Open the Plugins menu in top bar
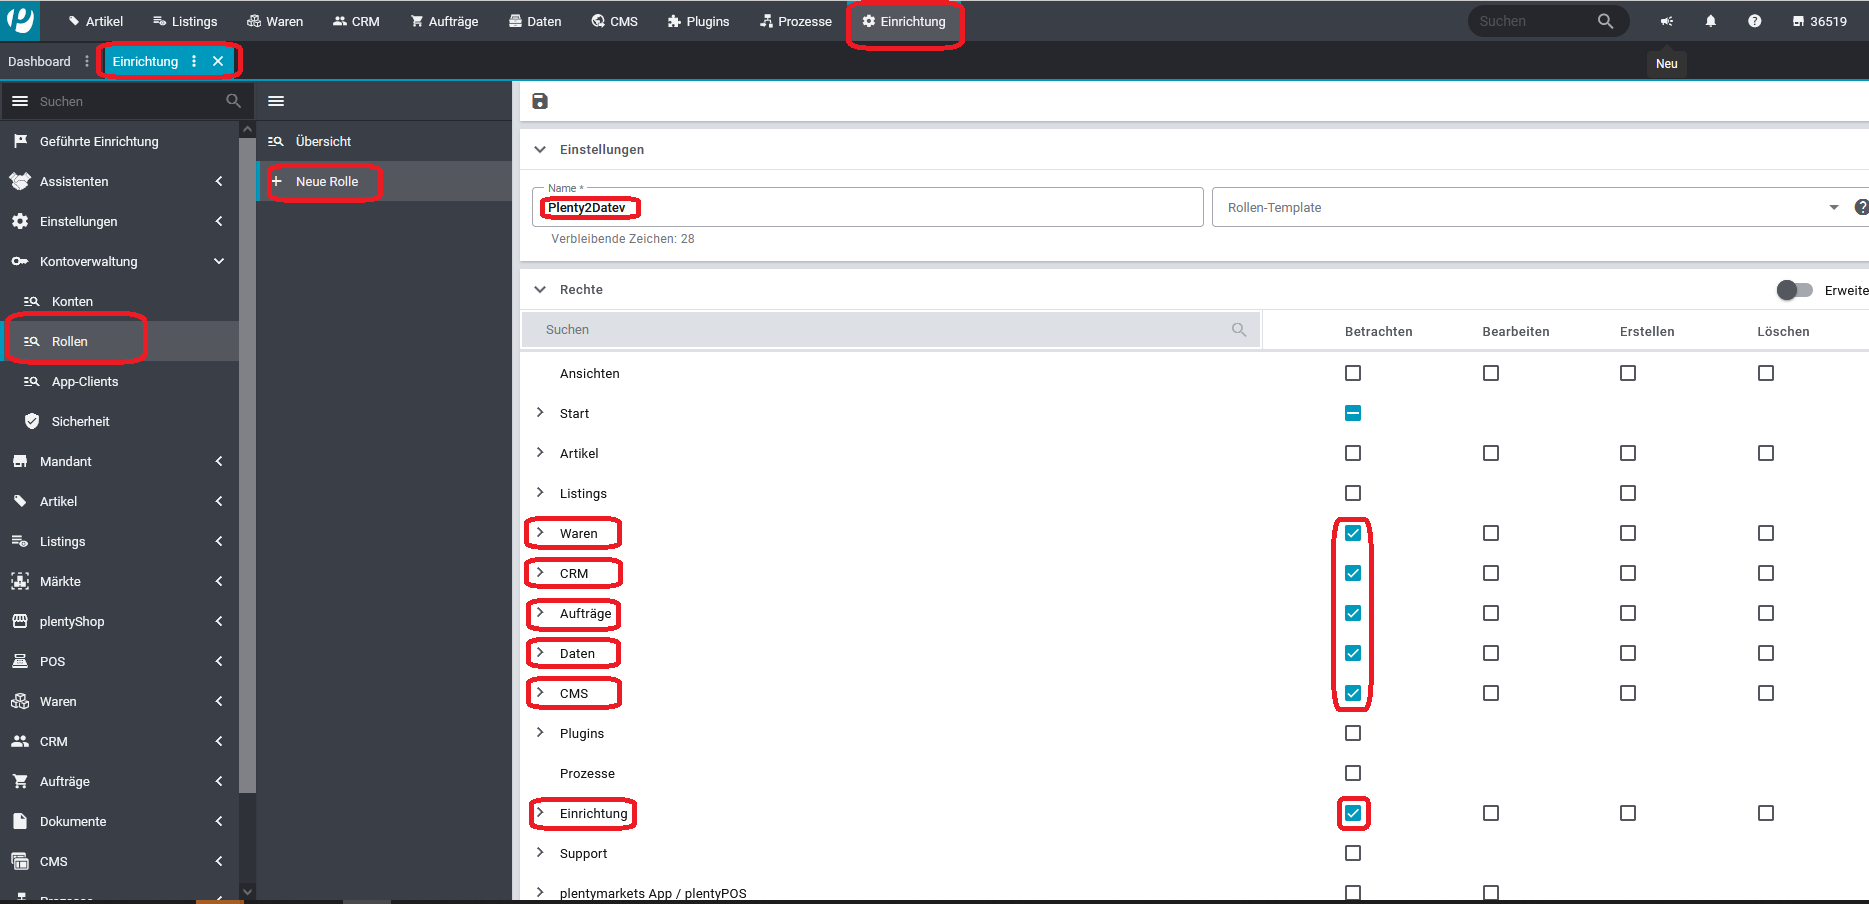Viewport: 1869px width, 904px height. tap(698, 21)
